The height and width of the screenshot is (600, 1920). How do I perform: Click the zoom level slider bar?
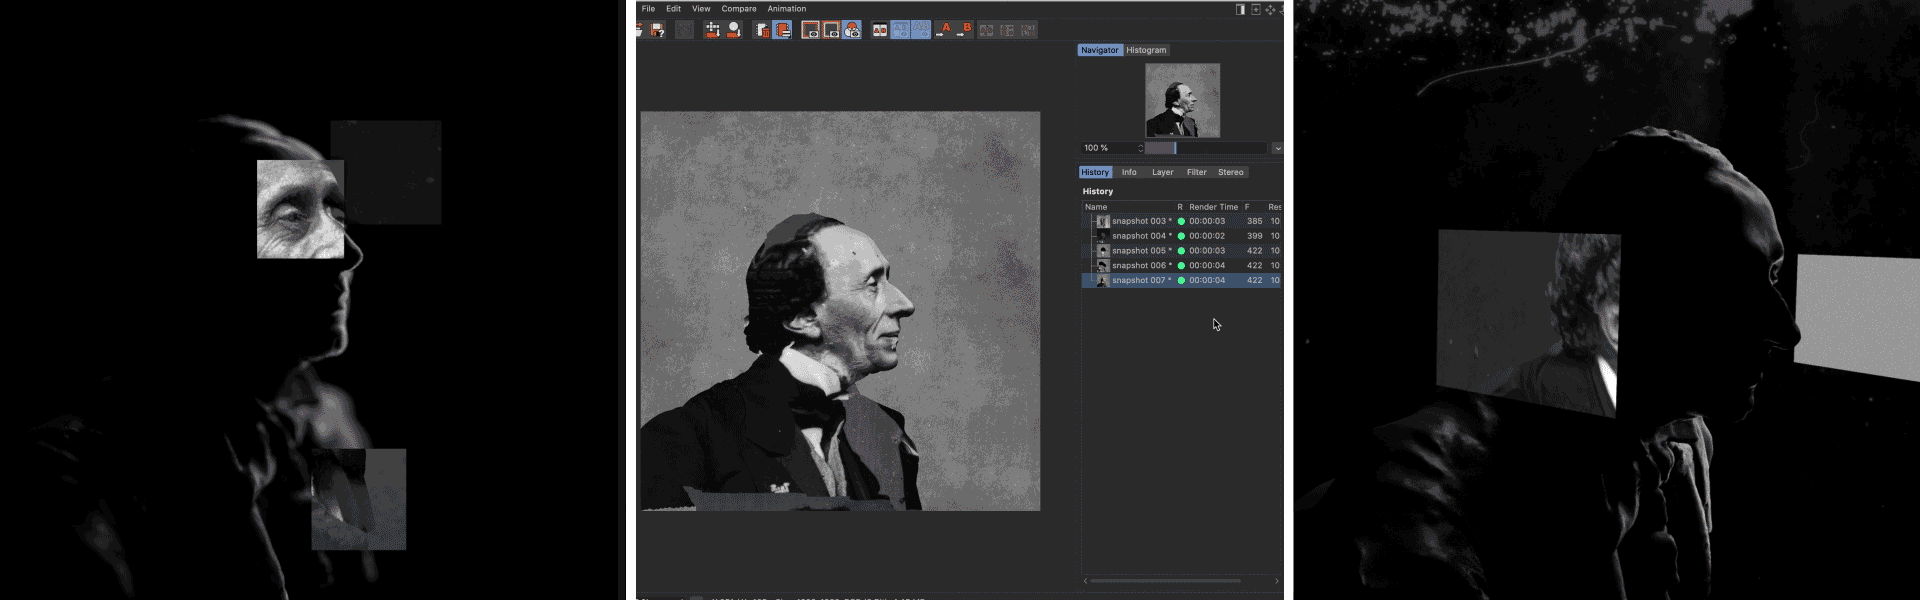(1206, 148)
